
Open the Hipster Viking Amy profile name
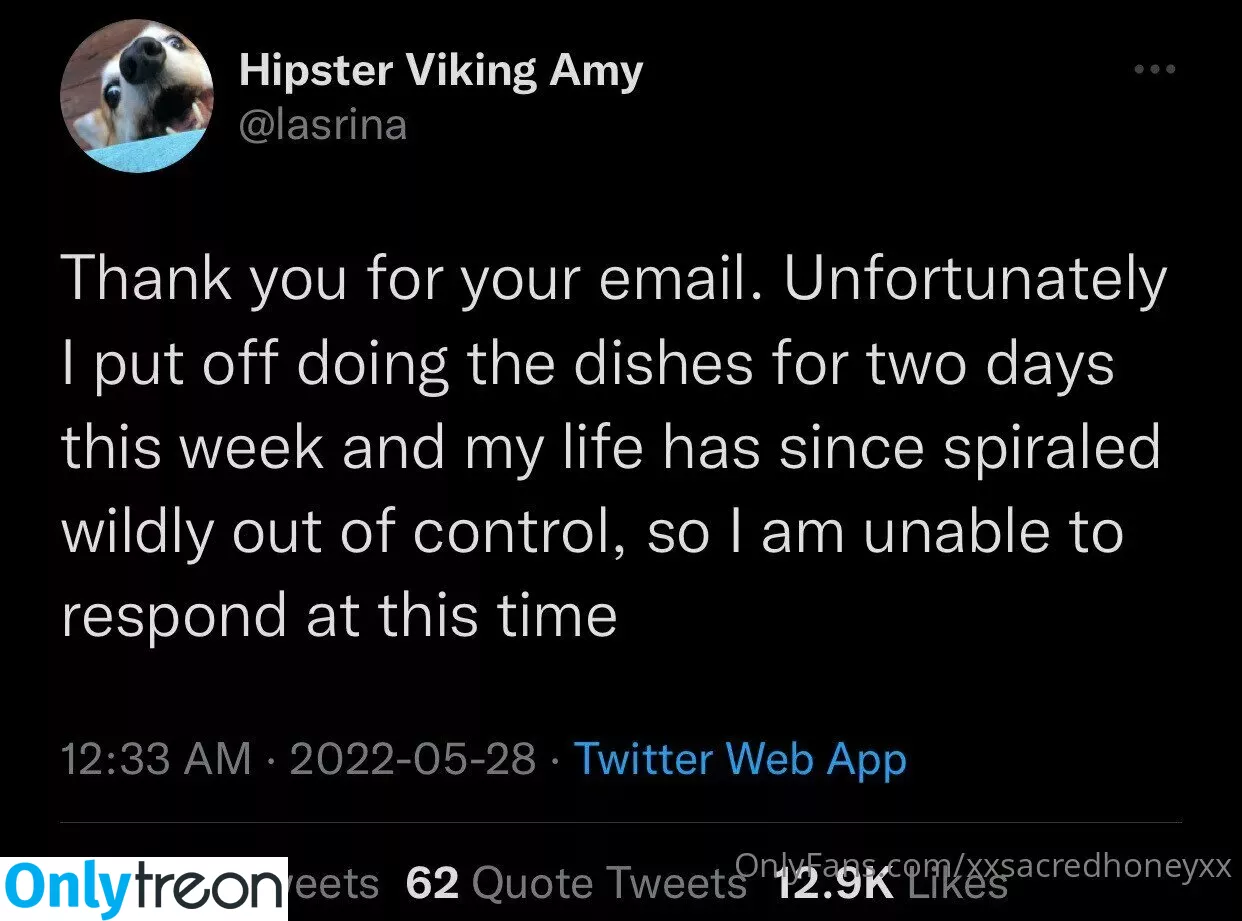tap(441, 71)
